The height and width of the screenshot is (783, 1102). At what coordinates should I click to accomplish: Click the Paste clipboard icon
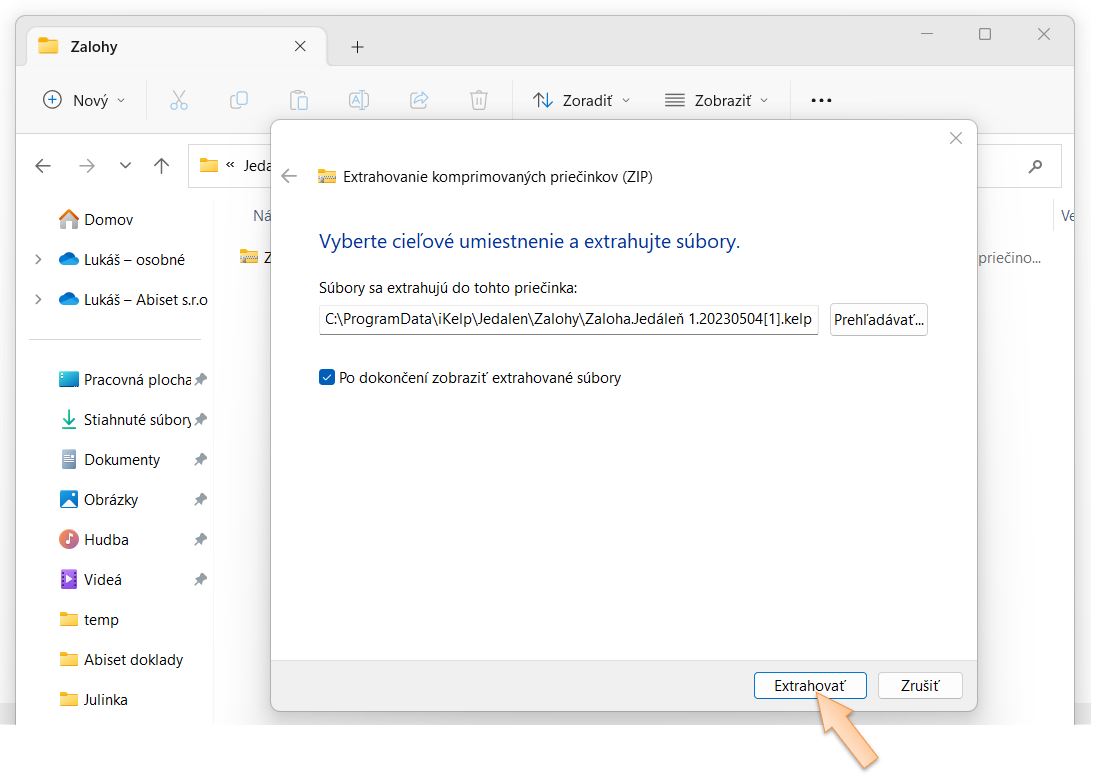(299, 100)
